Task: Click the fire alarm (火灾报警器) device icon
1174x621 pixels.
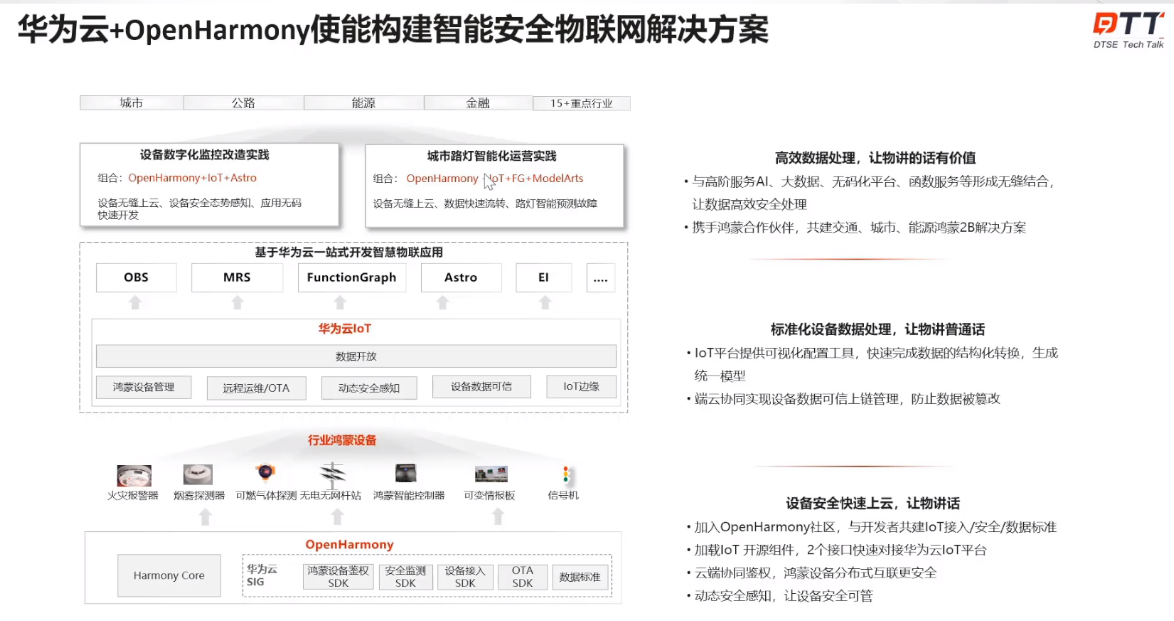Action: pyautogui.click(x=134, y=475)
